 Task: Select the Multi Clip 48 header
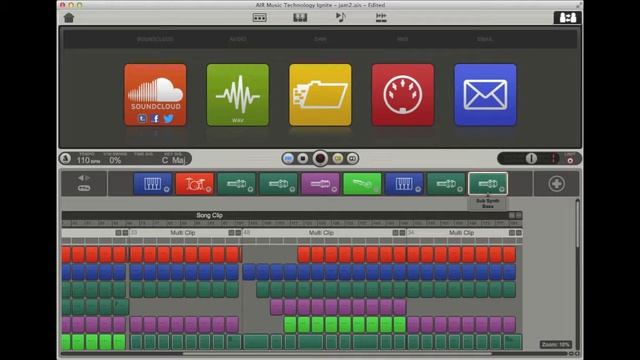click(x=324, y=233)
